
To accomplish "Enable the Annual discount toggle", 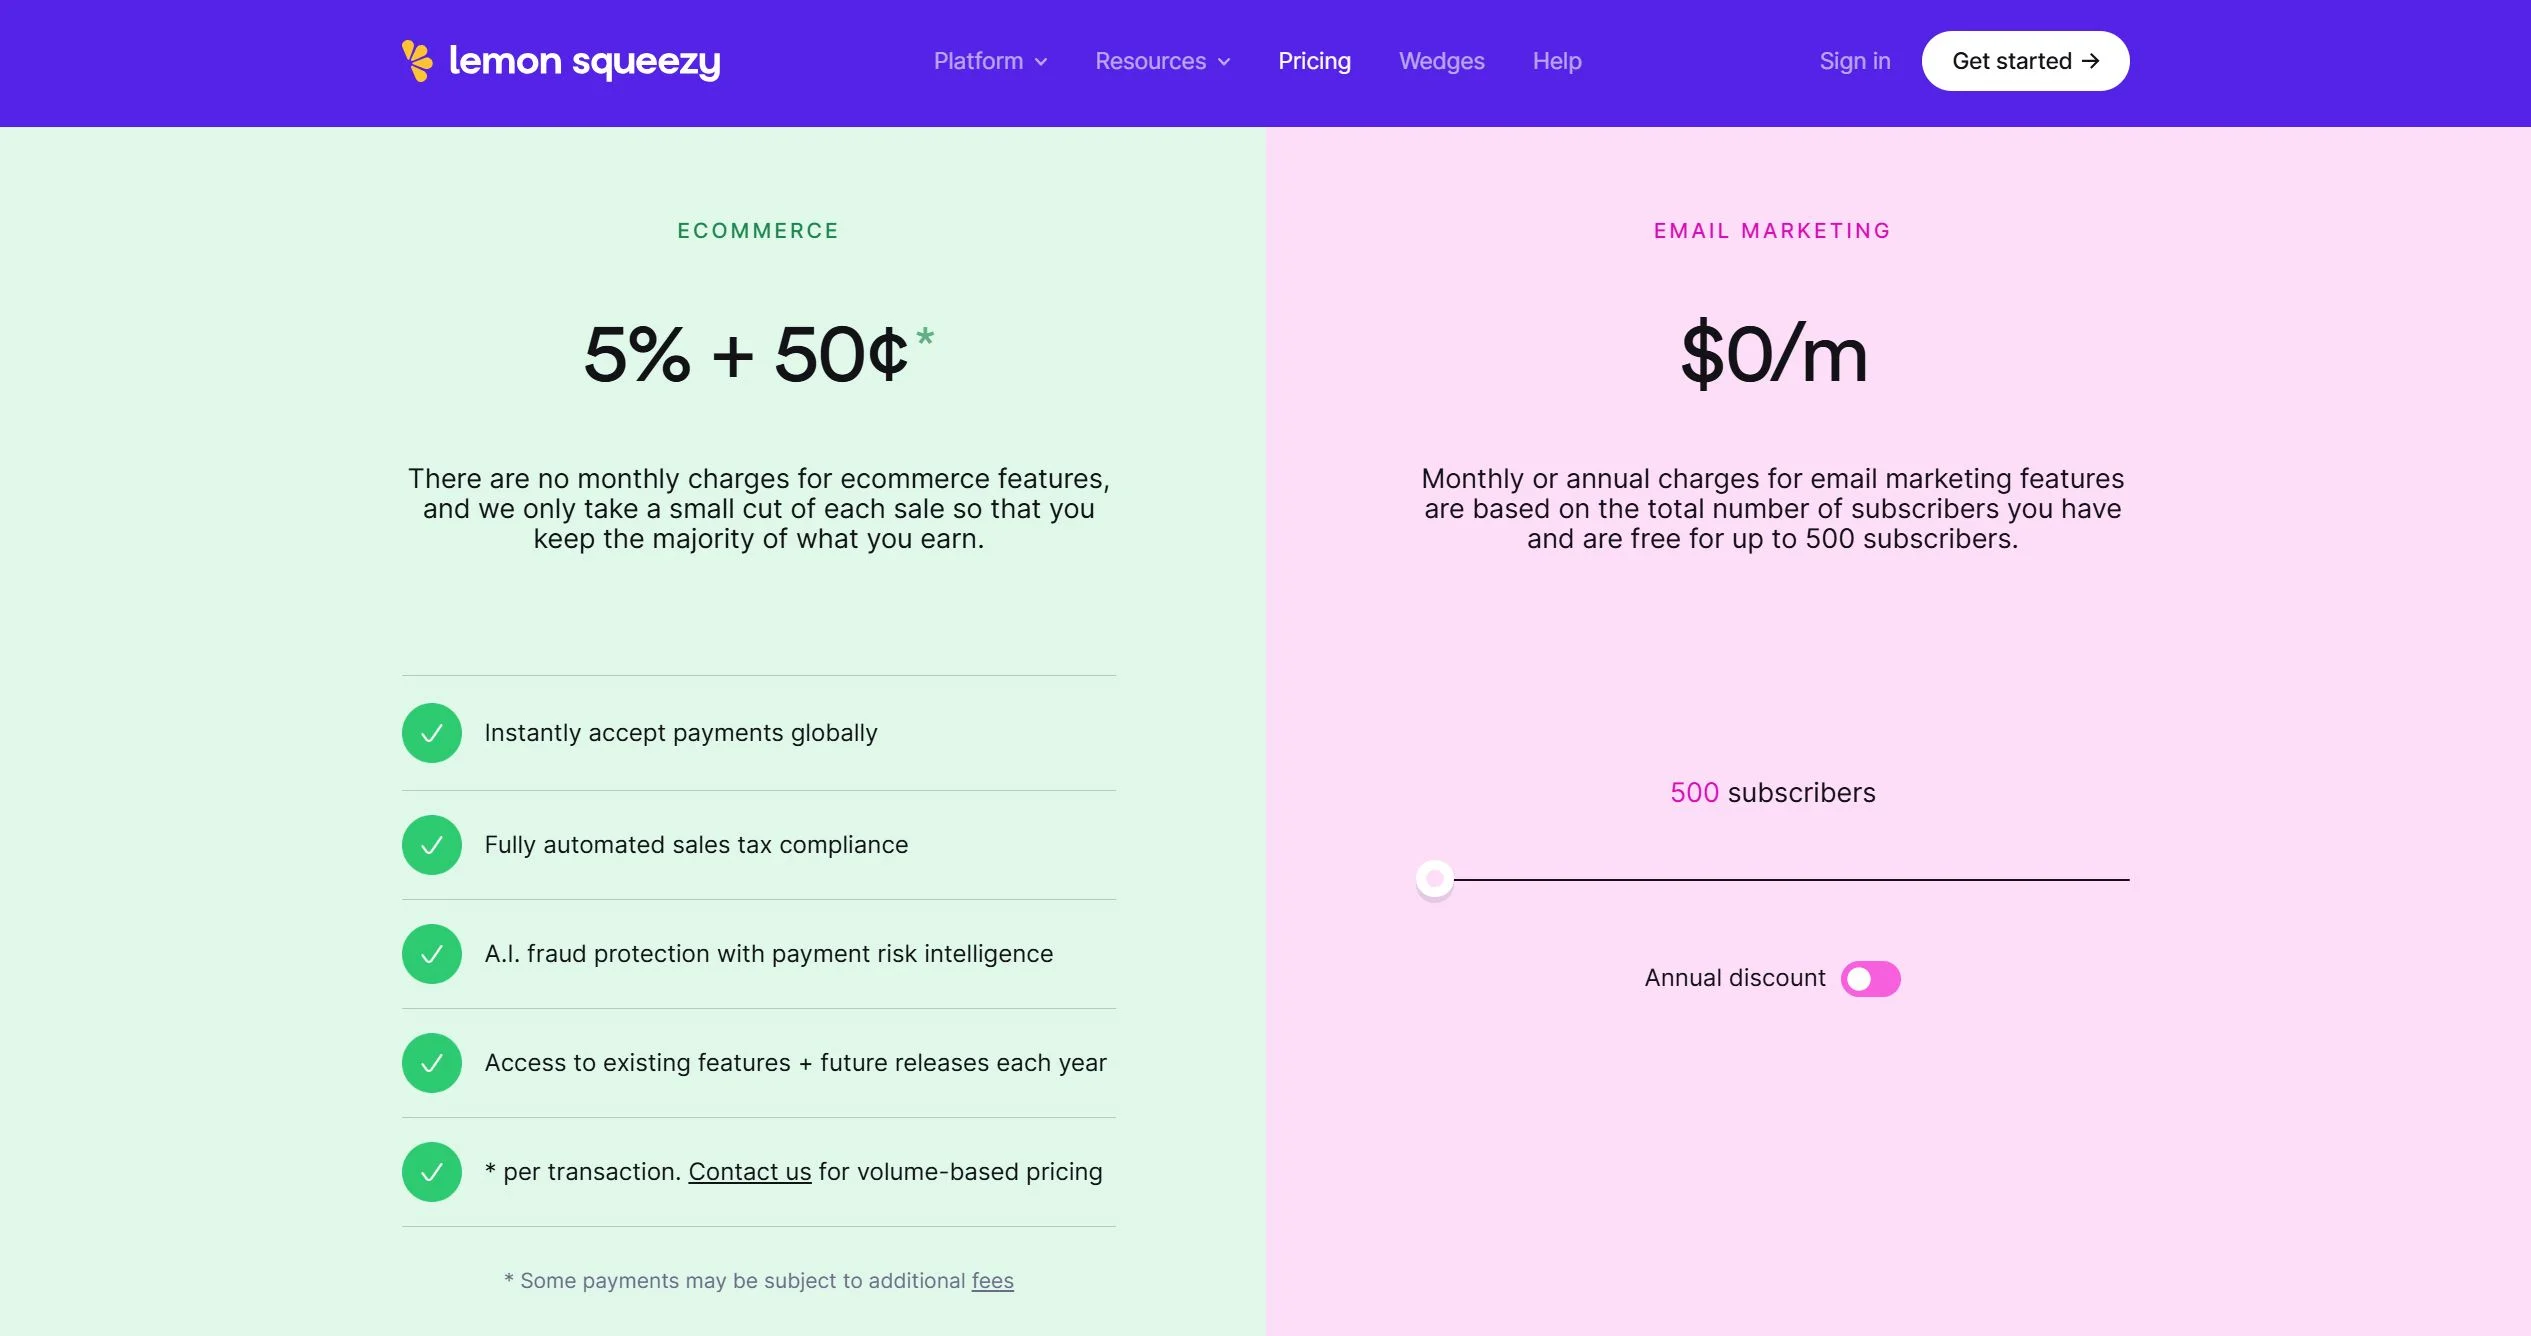I will (1870, 978).
